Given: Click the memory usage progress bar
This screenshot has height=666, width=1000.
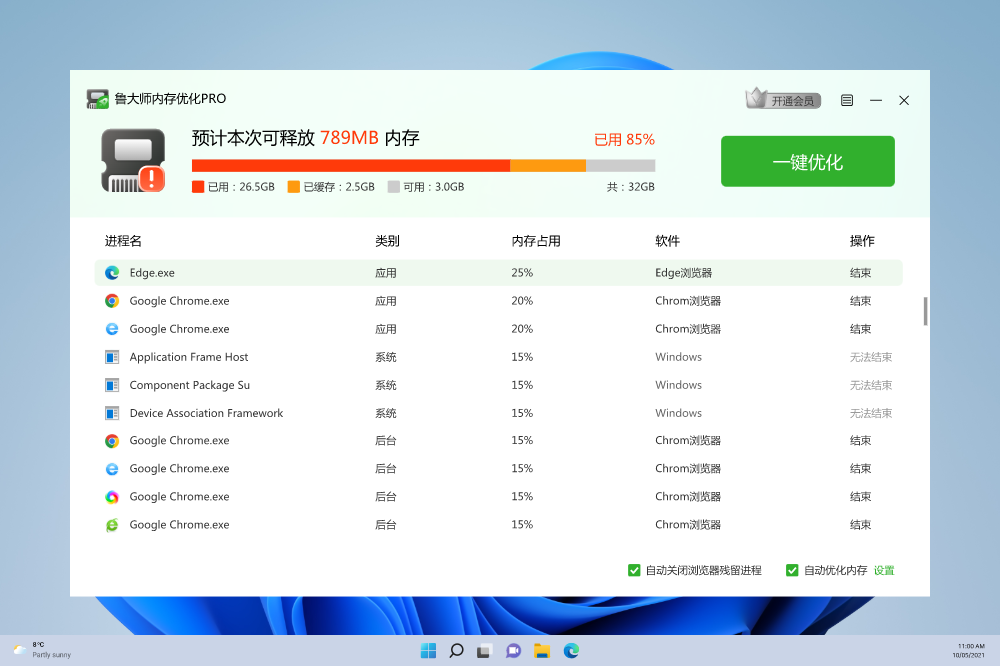Looking at the screenshot, I should tap(423, 165).
